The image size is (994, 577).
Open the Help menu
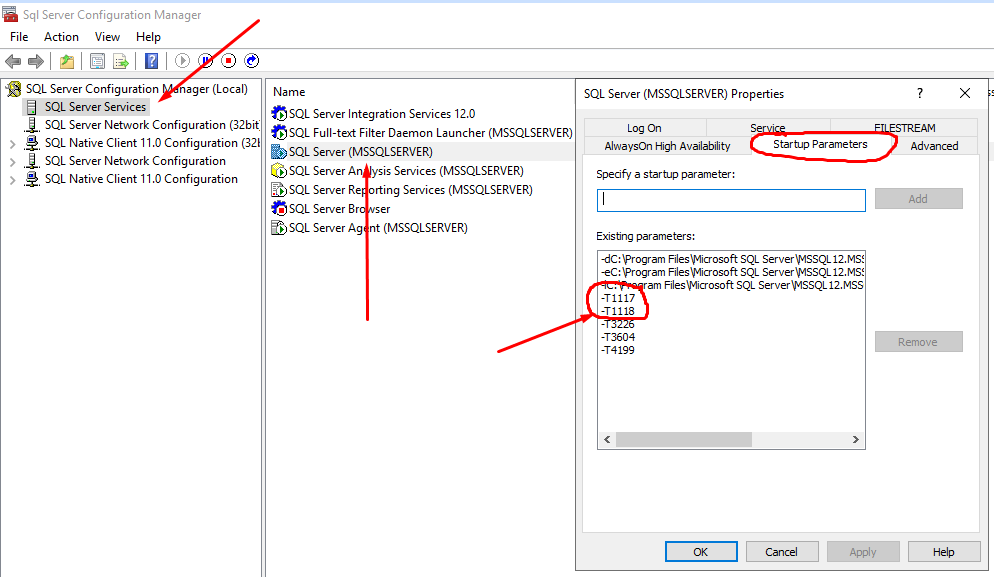pos(148,37)
